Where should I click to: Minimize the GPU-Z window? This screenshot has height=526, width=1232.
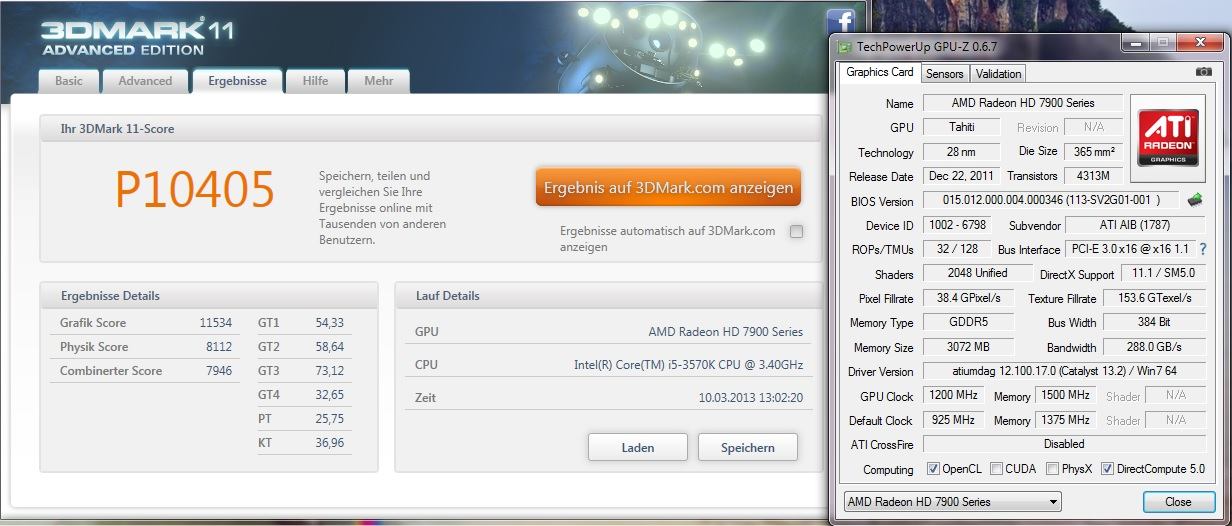point(1134,43)
